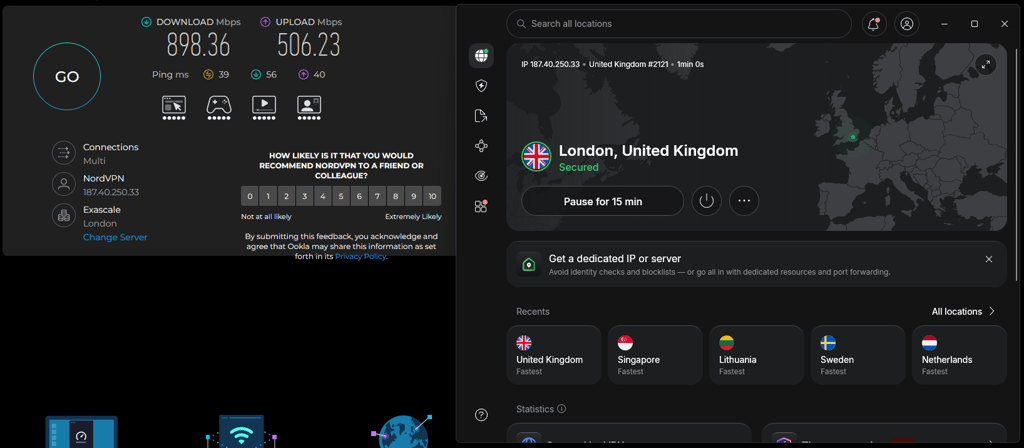
Task: Connect to recent Singapore
Action: coord(655,355)
